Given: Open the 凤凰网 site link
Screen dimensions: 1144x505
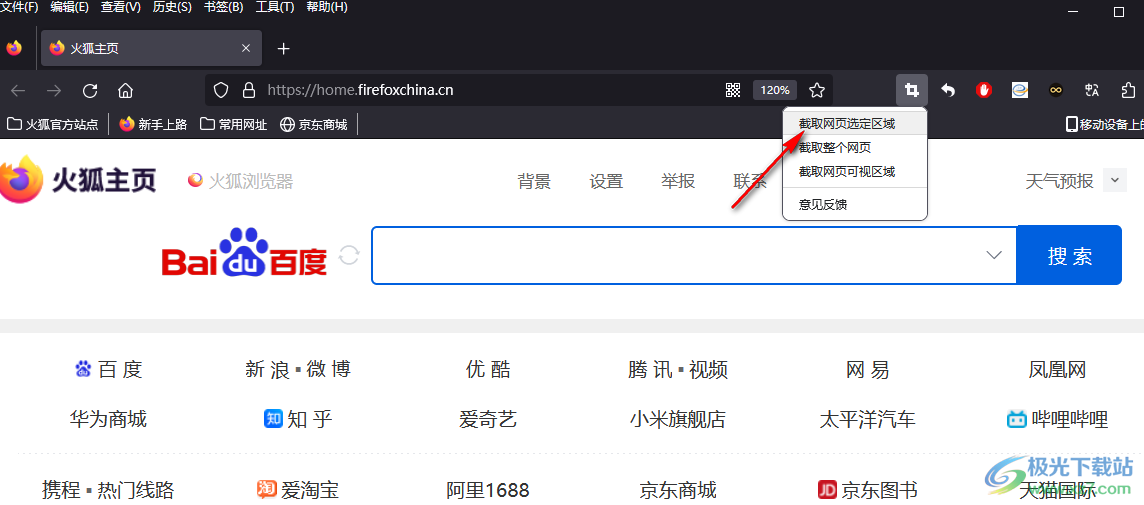Looking at the screenshot, I should [1057, 369].
